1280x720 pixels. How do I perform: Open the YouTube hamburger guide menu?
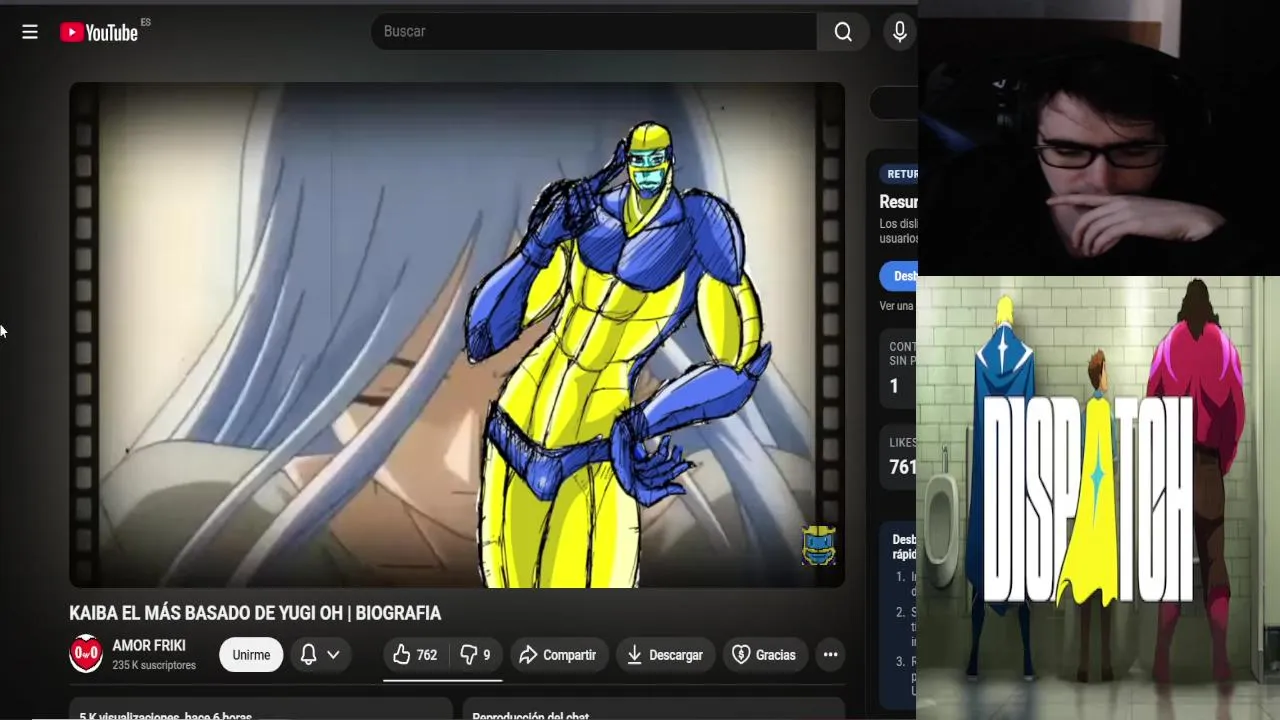[30, 32]
